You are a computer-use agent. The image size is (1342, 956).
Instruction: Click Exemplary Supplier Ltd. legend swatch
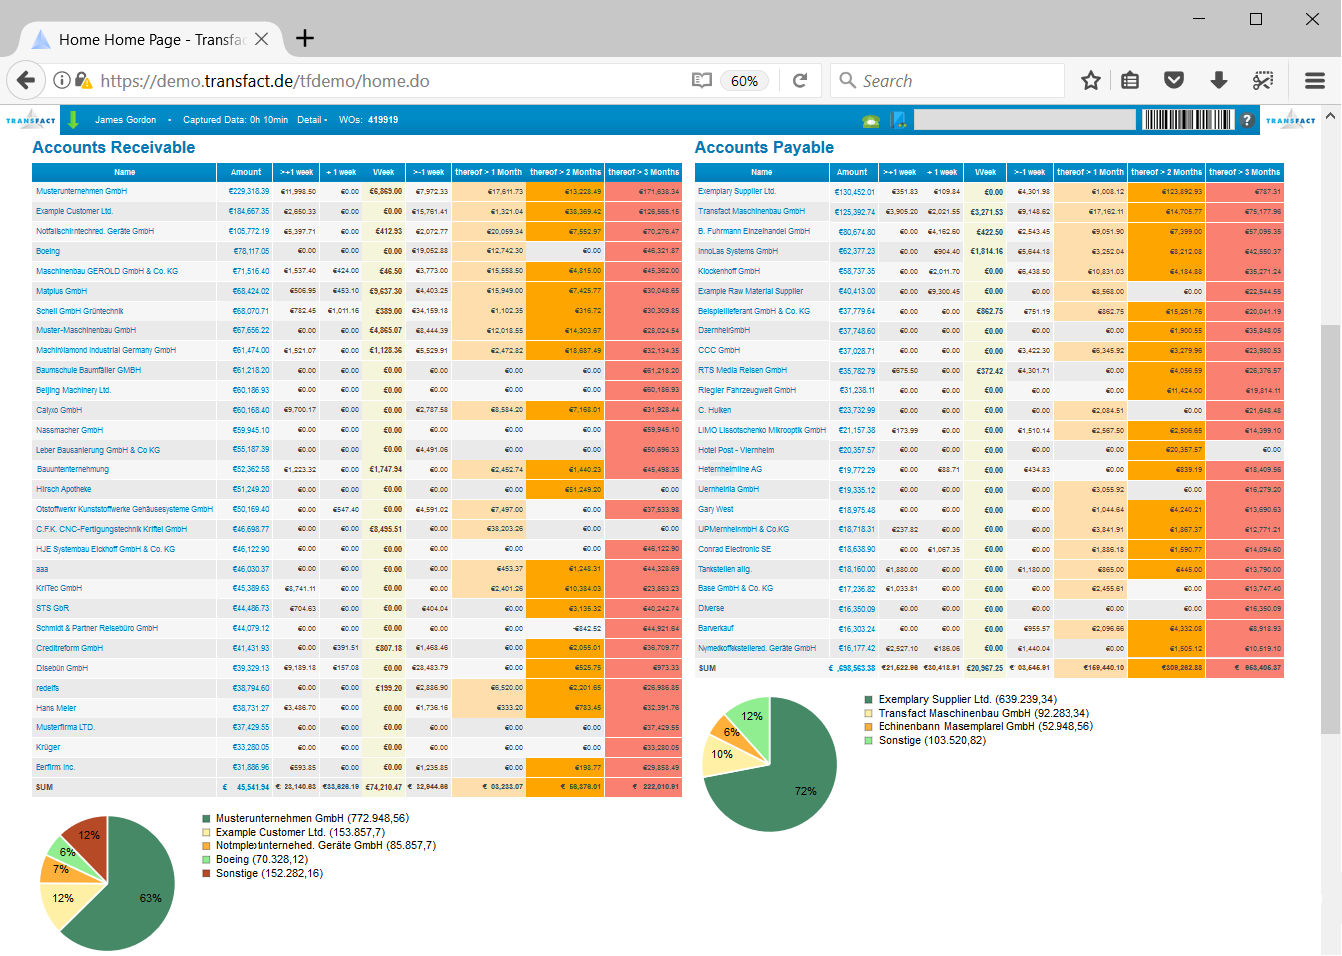coord(869,699)
